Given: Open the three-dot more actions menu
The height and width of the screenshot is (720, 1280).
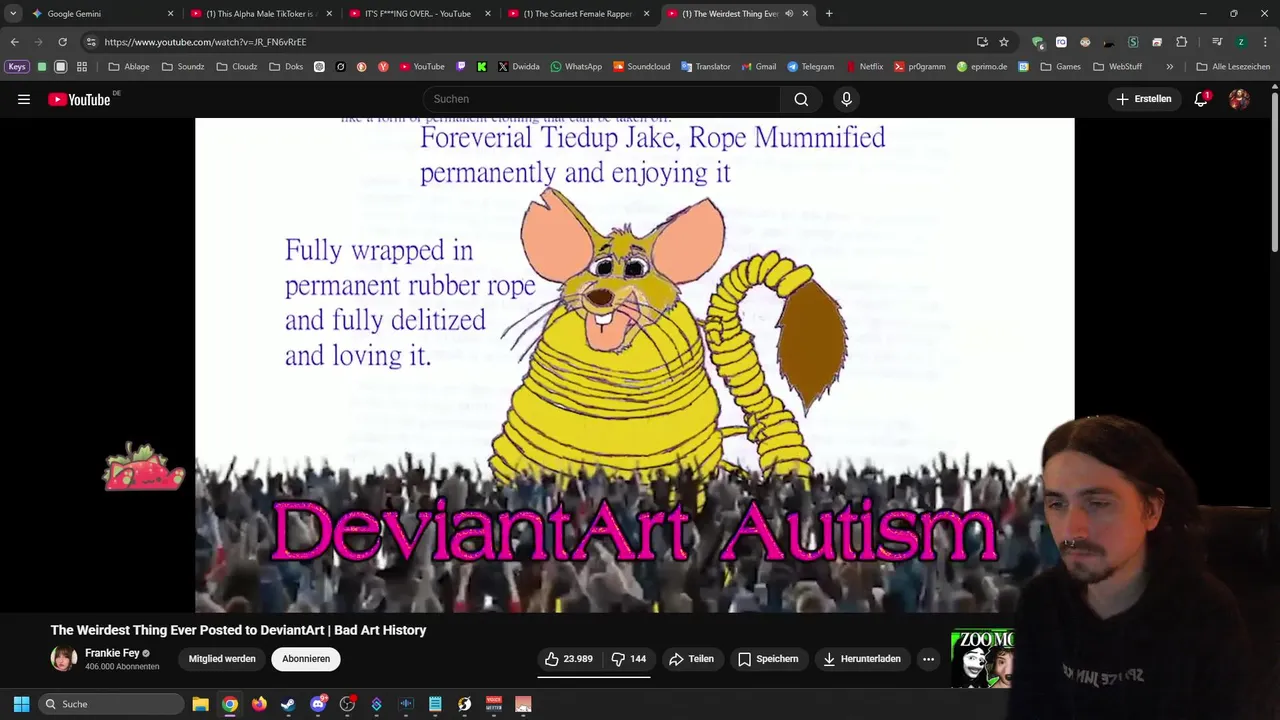Looking at the screenshot, I should tap(928, 659).
